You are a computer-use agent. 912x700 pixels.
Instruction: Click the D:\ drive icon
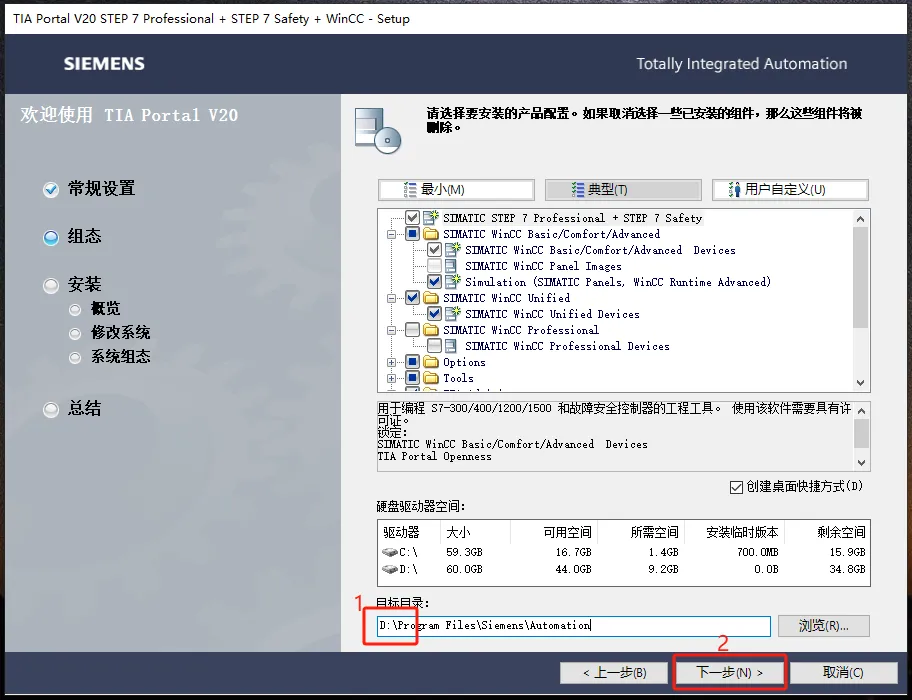click(x=390, y=569)
